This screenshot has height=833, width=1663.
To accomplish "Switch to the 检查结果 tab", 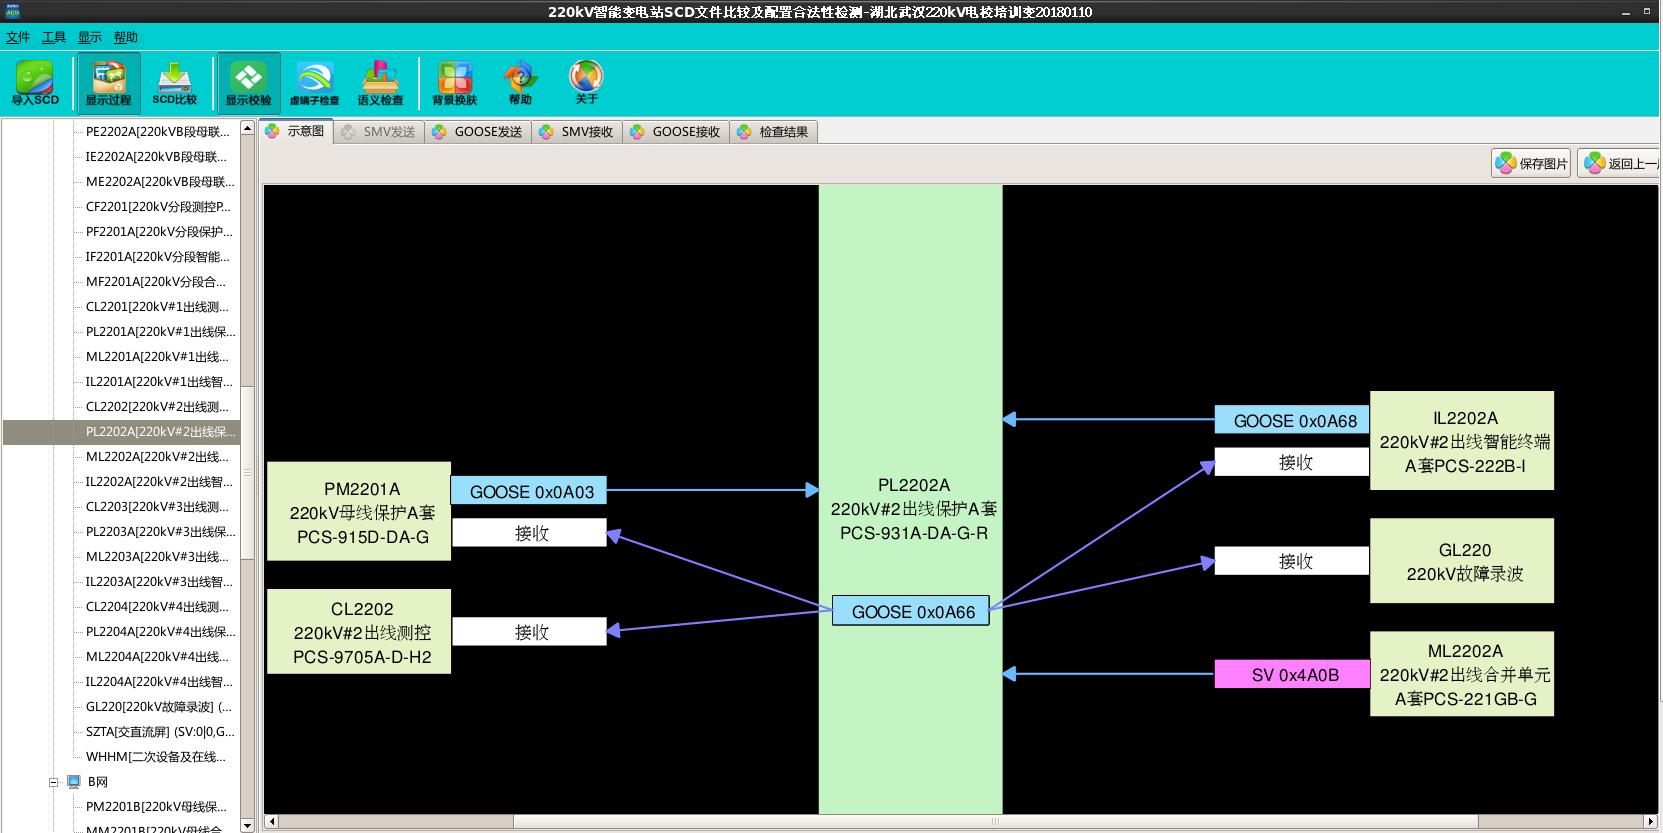I will (x=773, y=132).
